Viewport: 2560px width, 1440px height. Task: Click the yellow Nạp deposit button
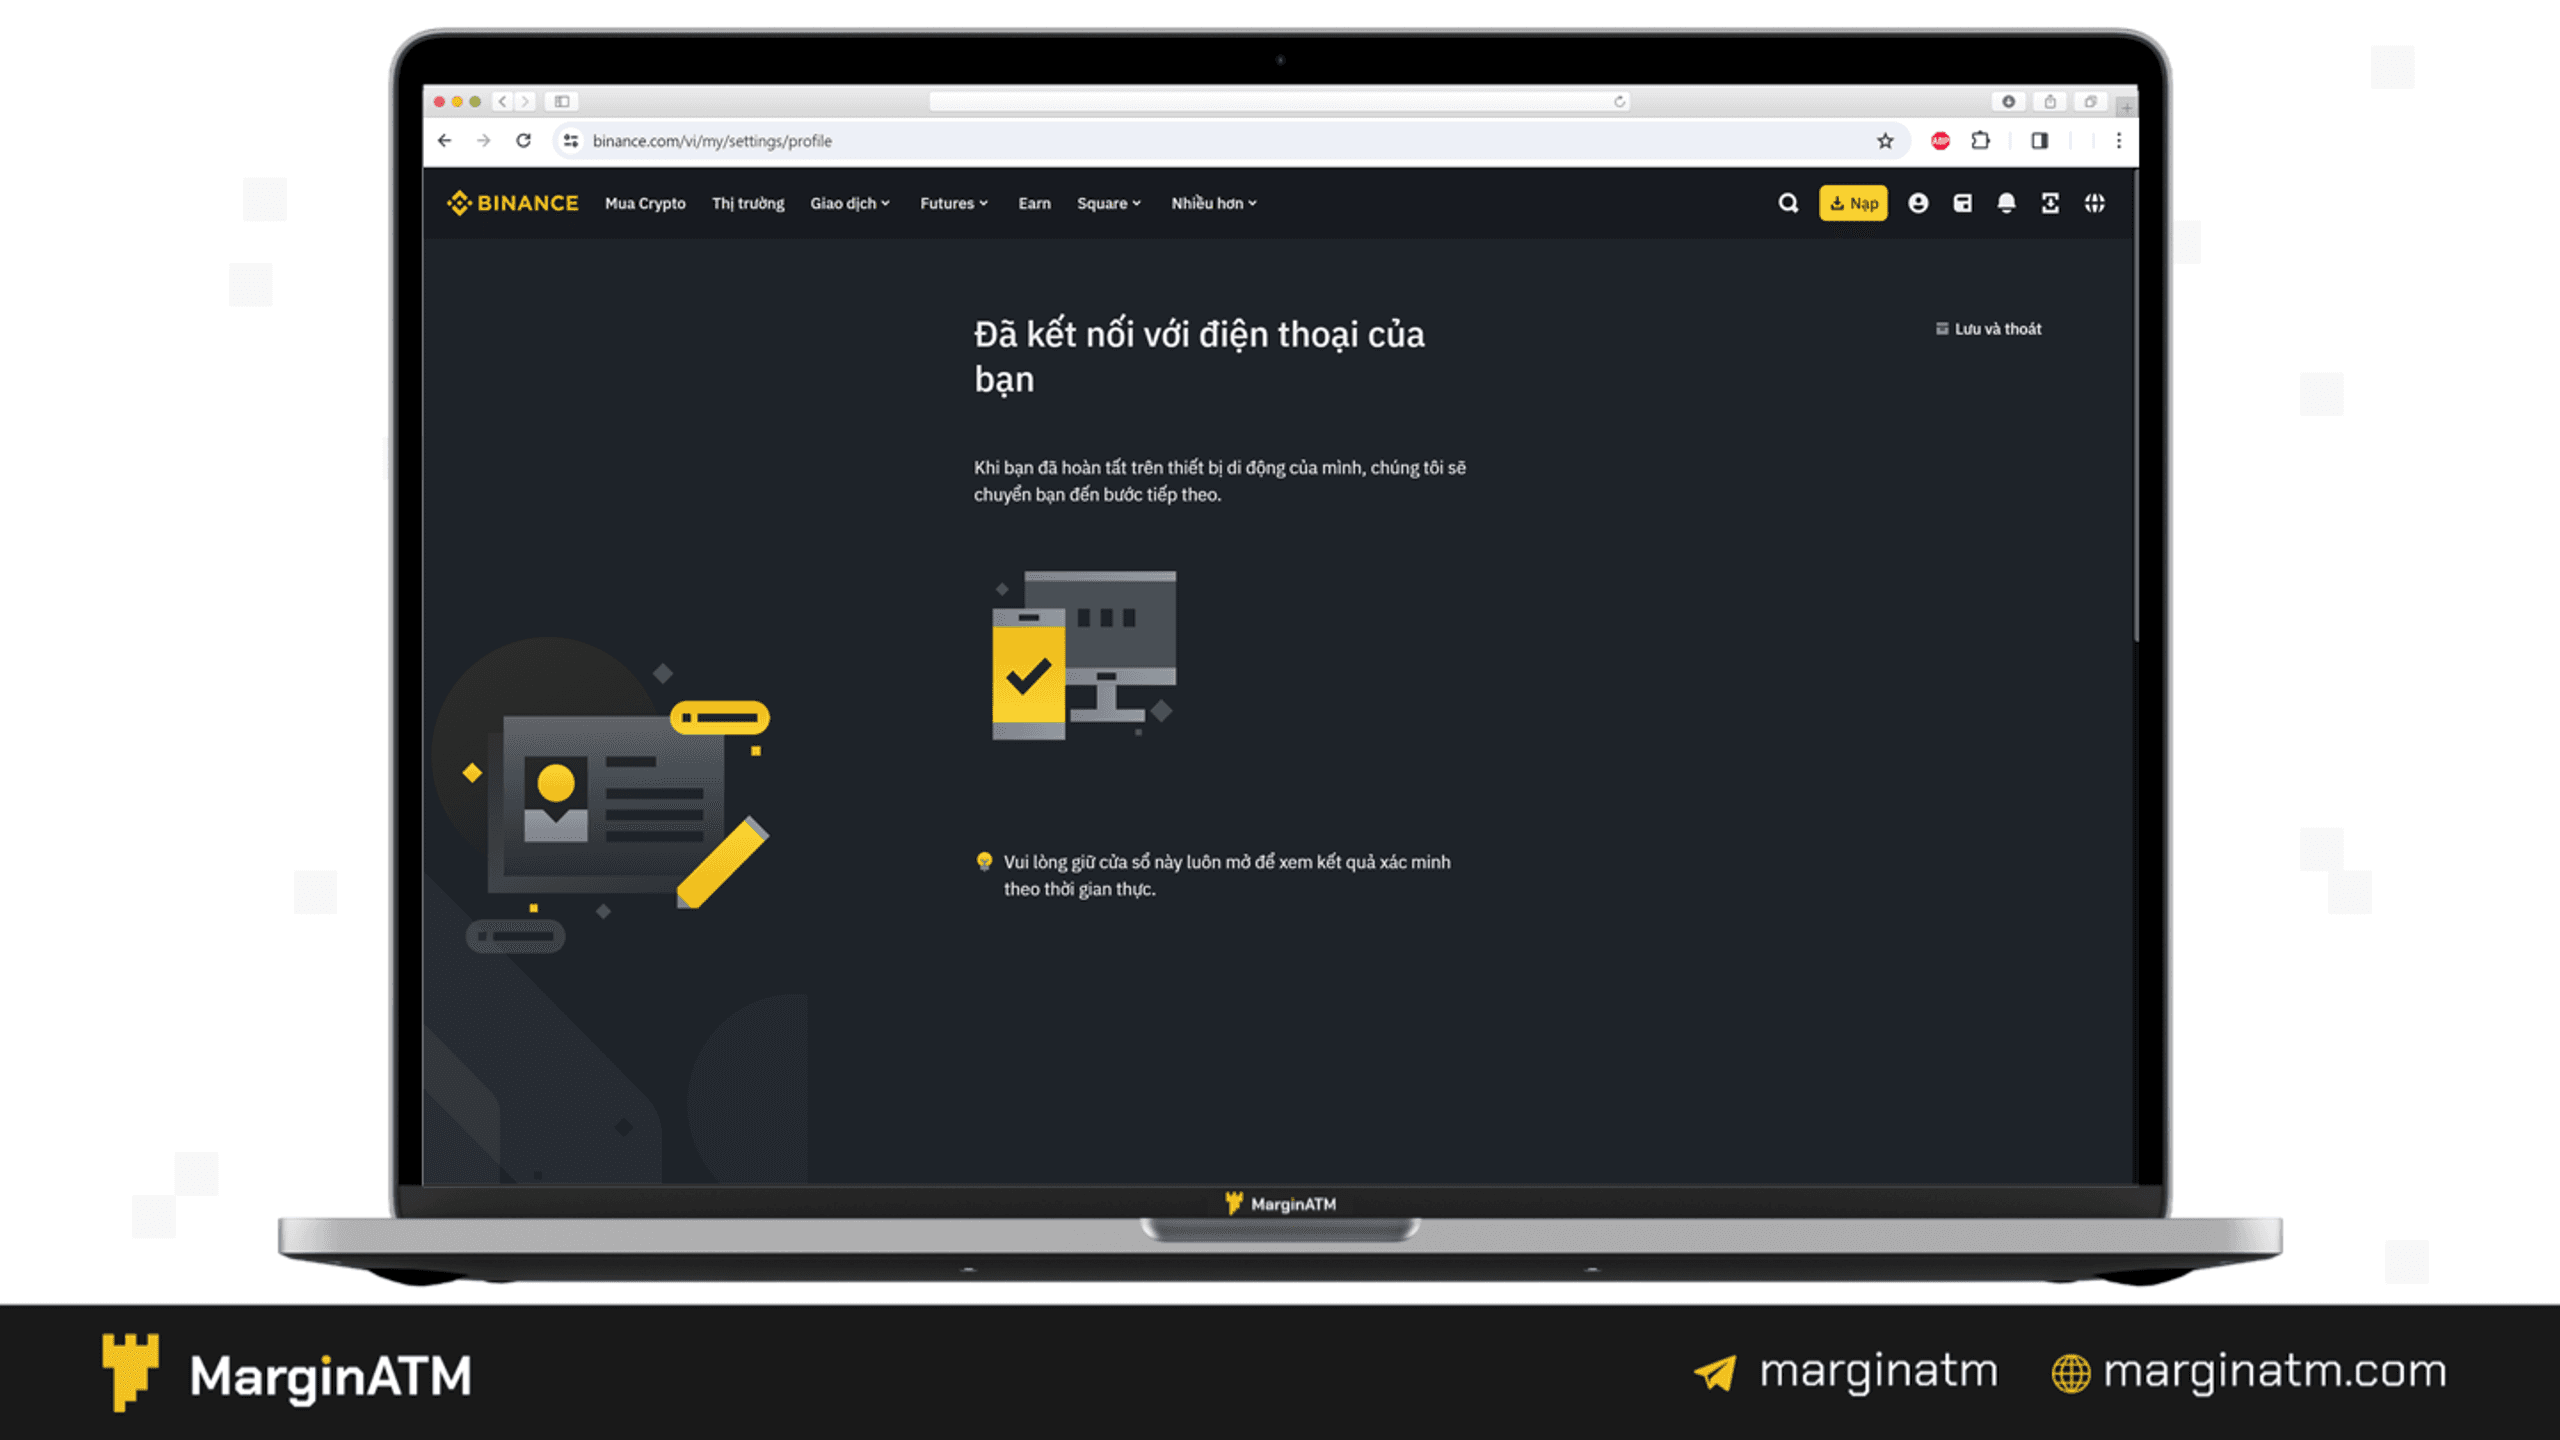tap(1853, 203)
